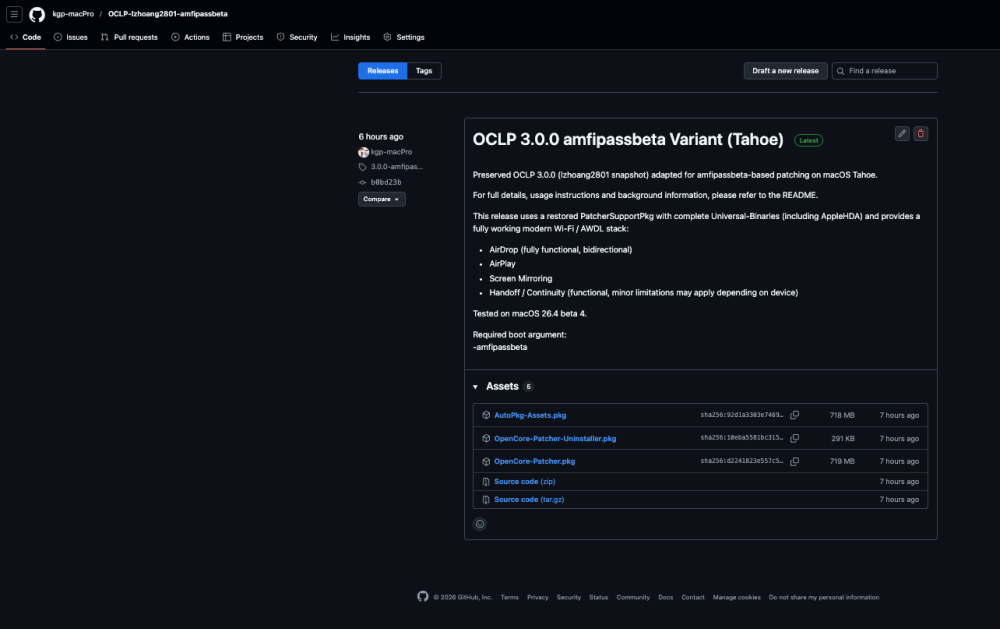Viewport: 1000px width, 629px height.
Task: Click the zip file icon beside Source code (zip)
Action: click(x=486, y=482)
